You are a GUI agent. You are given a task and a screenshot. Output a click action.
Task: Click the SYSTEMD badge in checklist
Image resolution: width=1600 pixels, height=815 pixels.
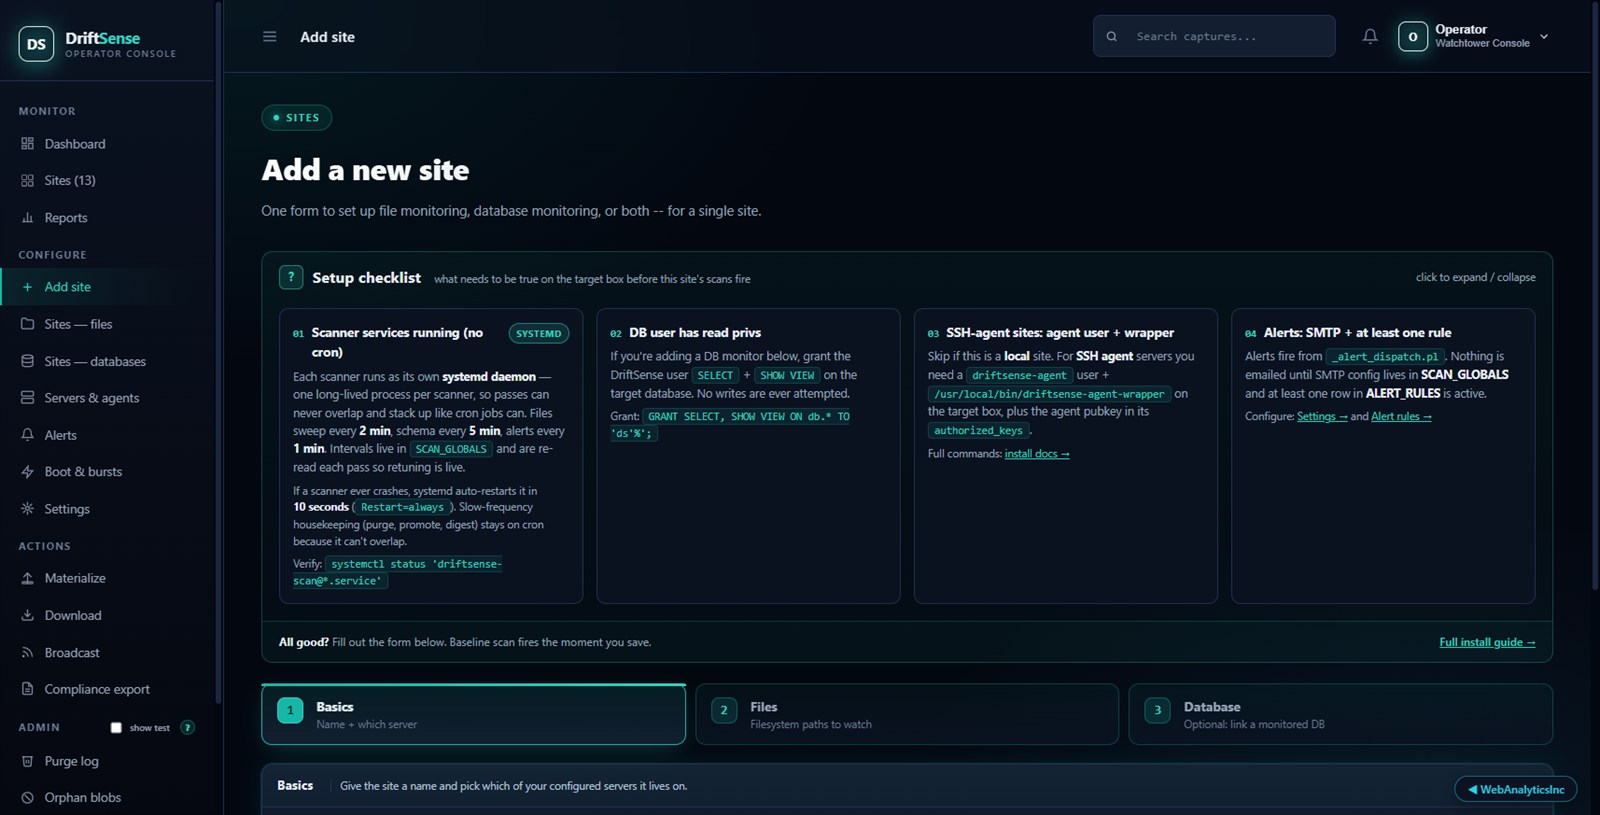click(539, 334)
